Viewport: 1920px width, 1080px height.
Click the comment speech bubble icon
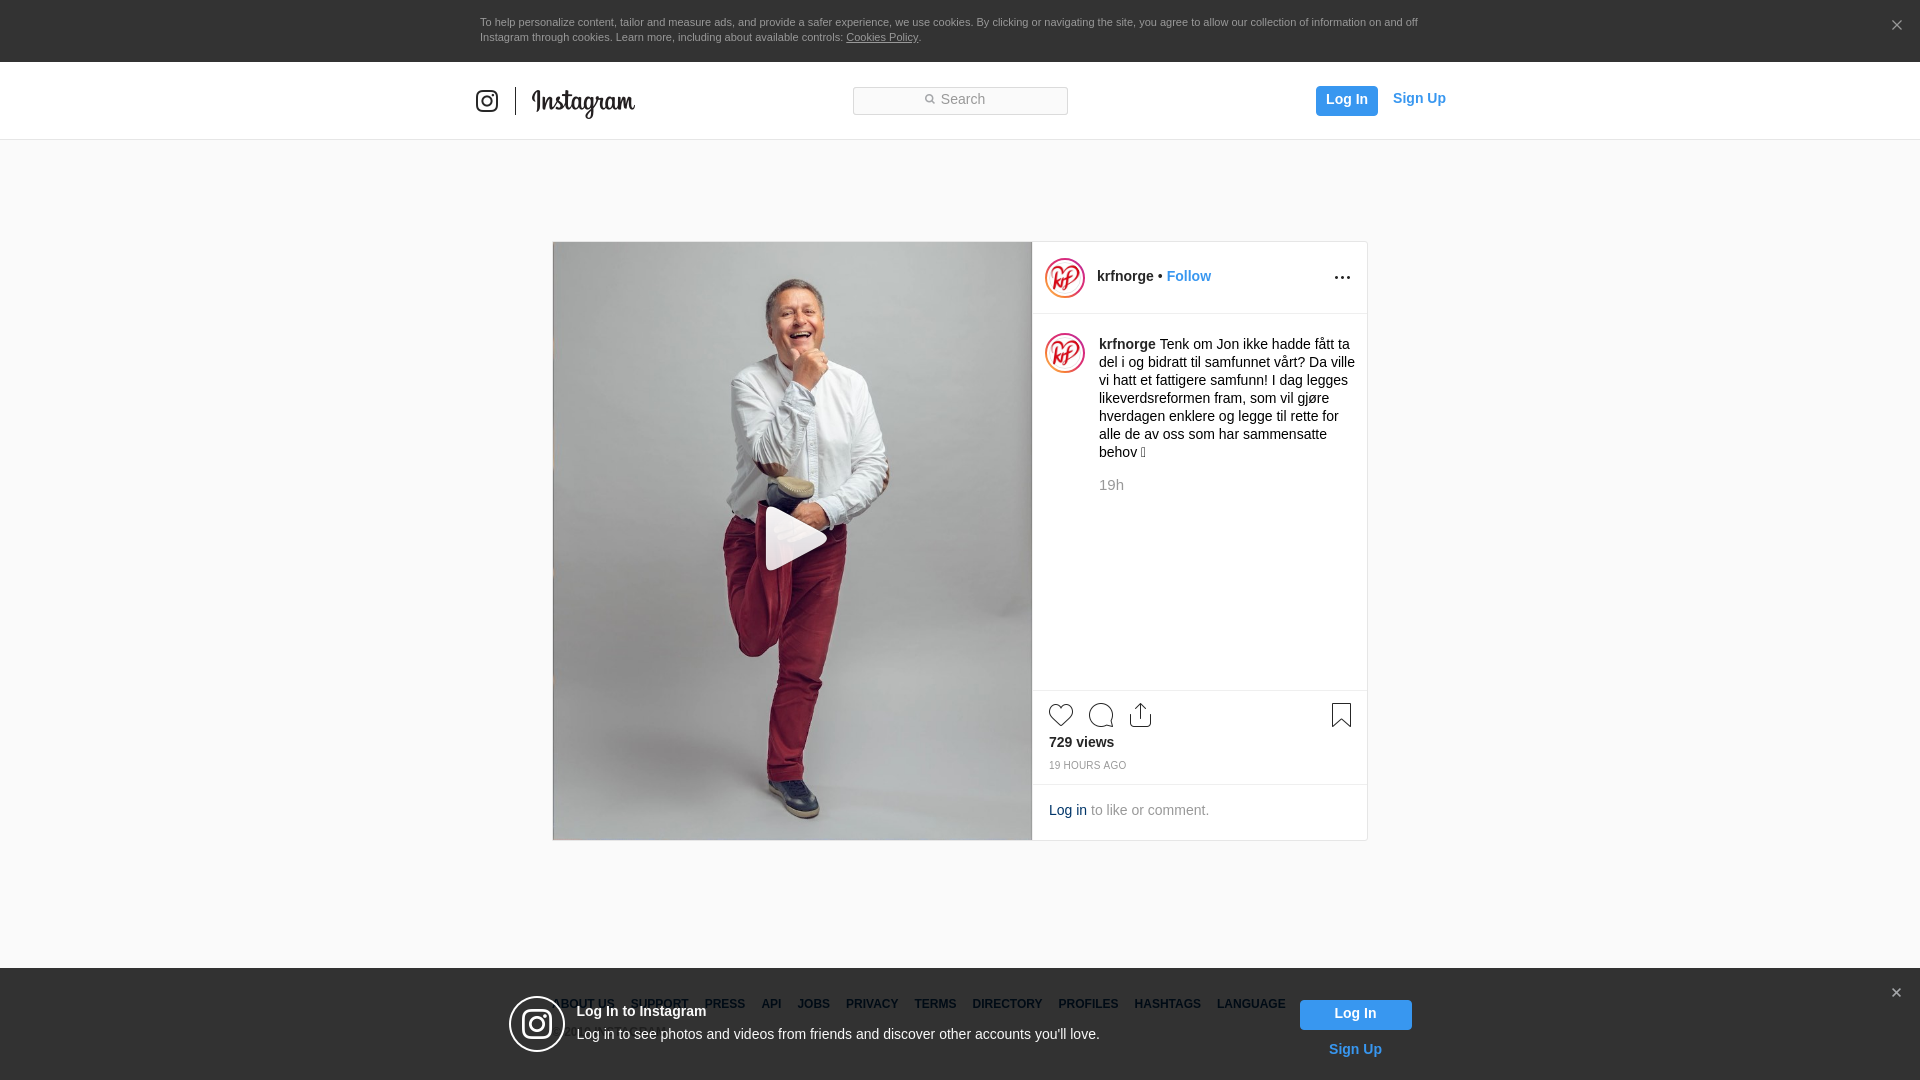click(1101, 715)
